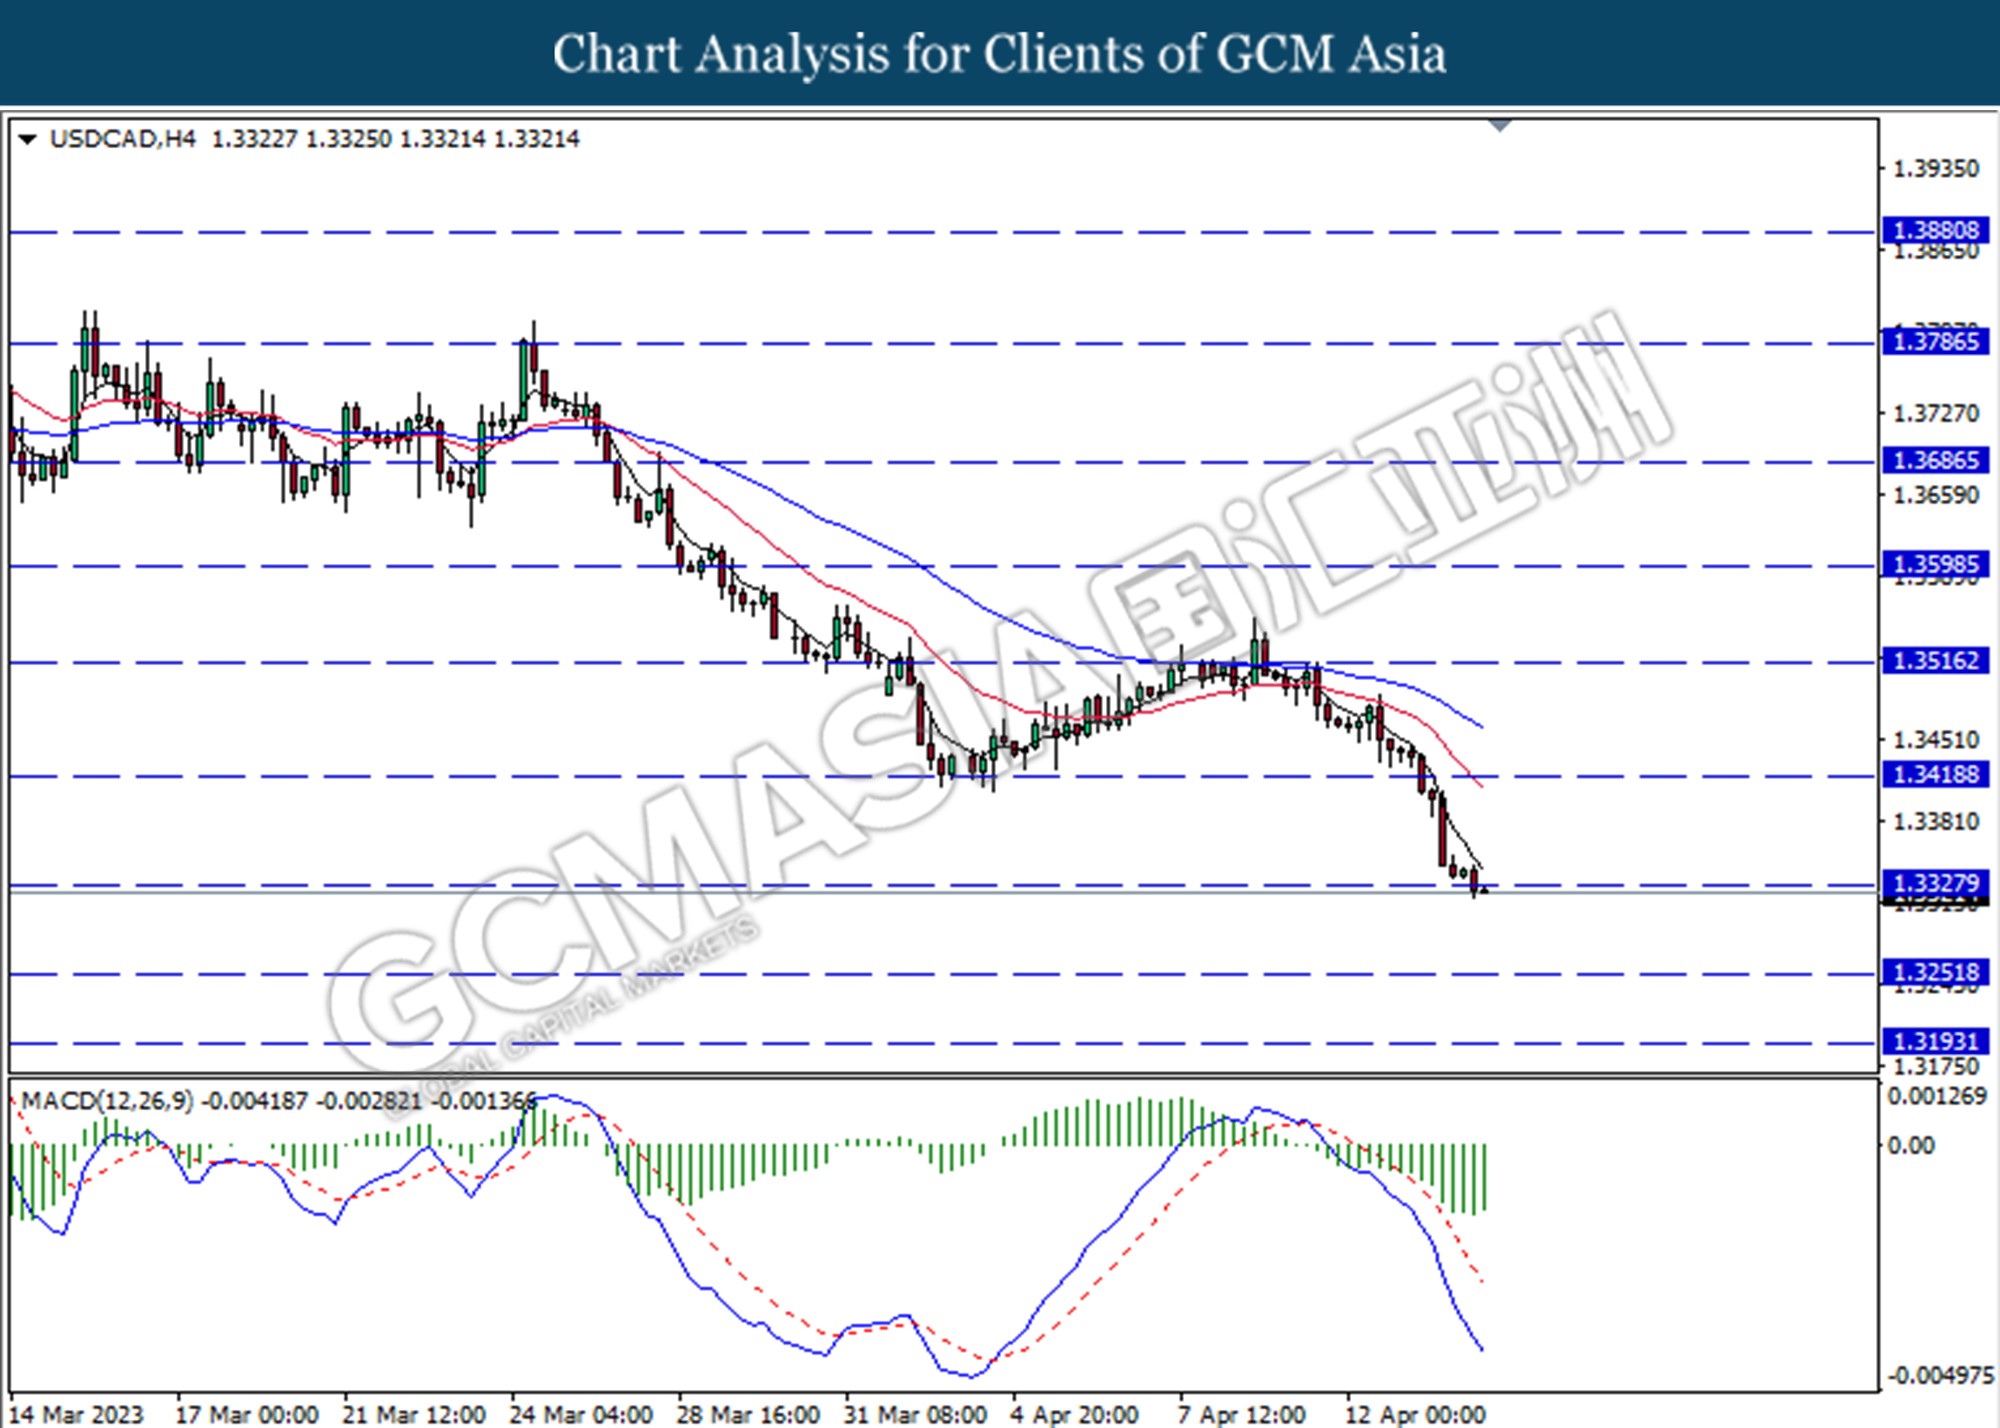Select the 1.37865 price level label
Viewport: 2000px width, 1428px height.
point(1936,342)
